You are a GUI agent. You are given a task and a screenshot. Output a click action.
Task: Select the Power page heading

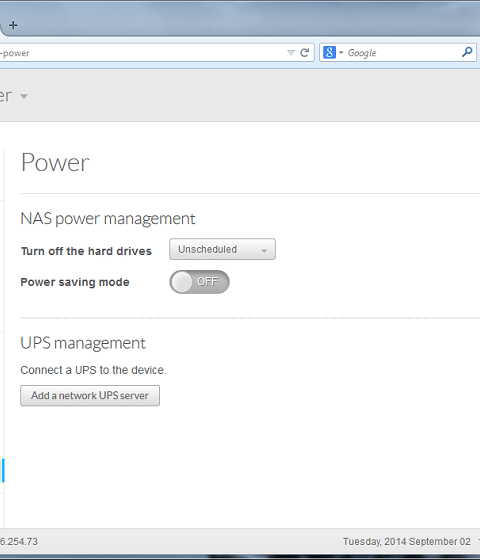(55, 163)
